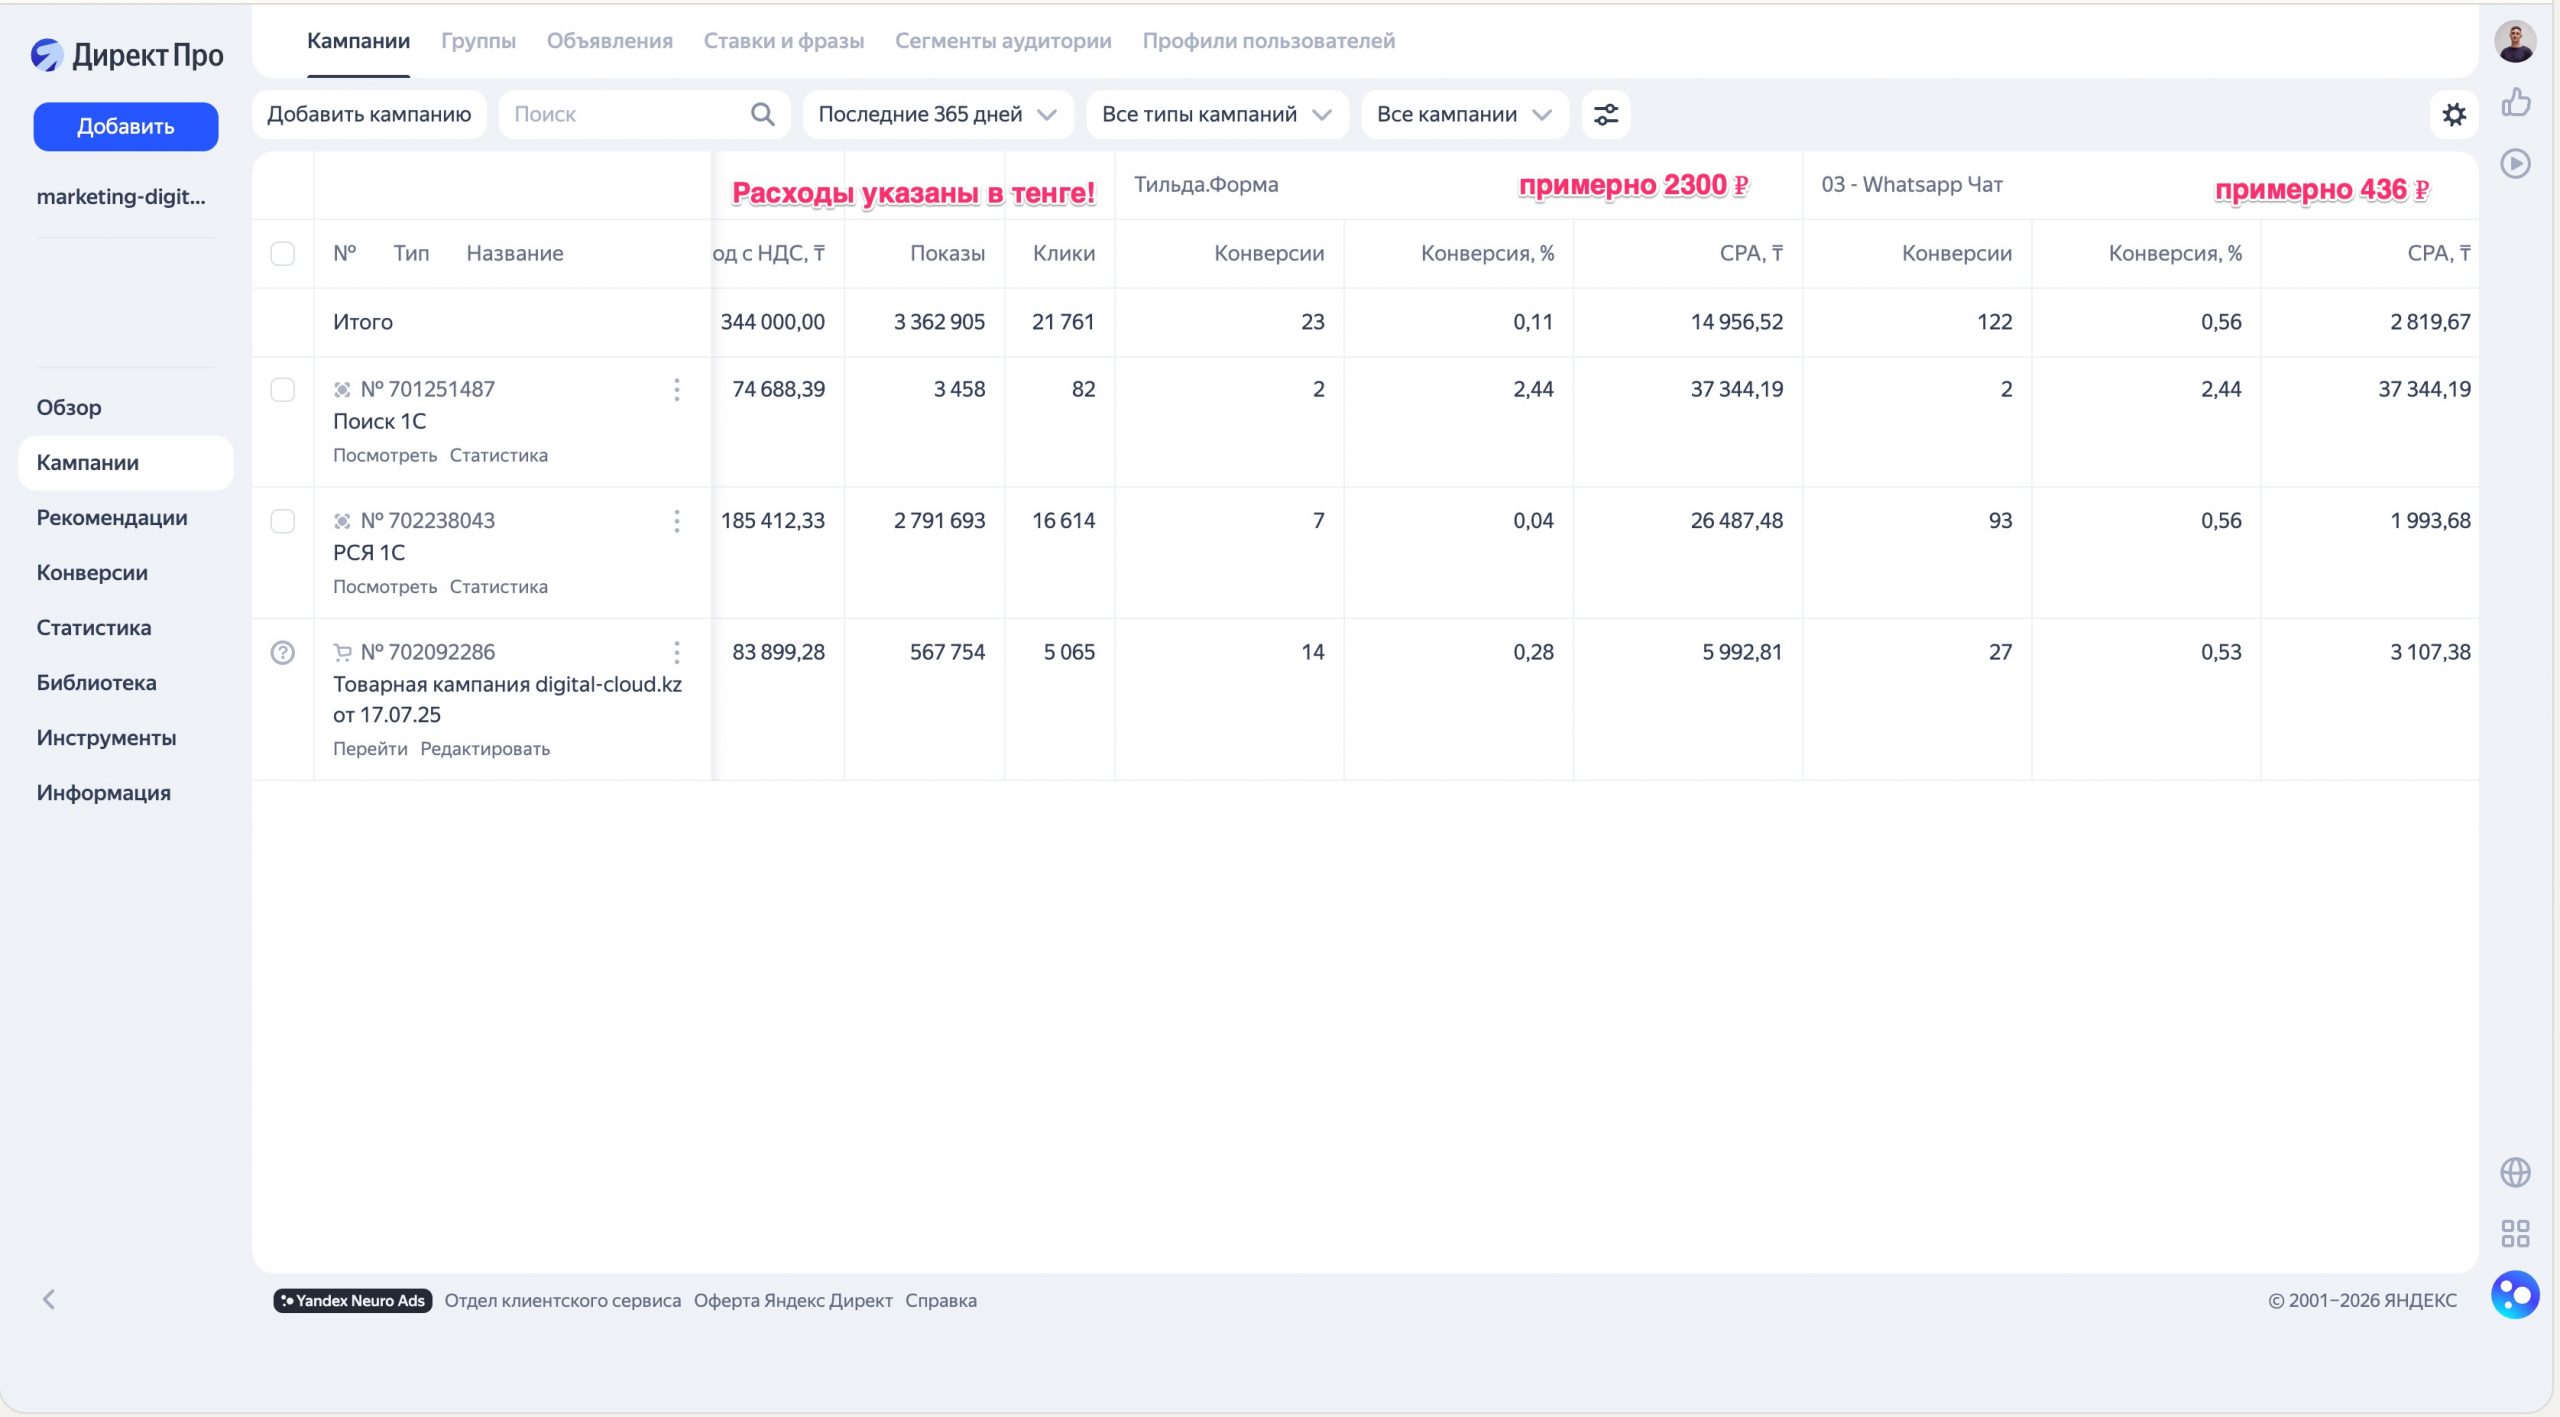Image resolution: width=2560 pixels, height=1417 pixels.
Task: Toggle the select-all campaigns checkbox
Action: 283,254
